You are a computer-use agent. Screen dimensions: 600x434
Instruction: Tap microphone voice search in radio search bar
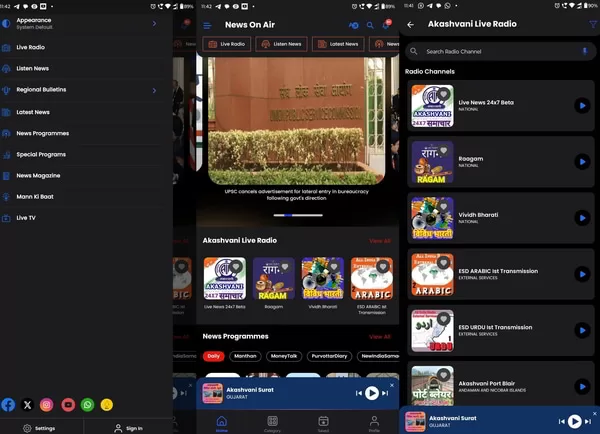[585, 51]
